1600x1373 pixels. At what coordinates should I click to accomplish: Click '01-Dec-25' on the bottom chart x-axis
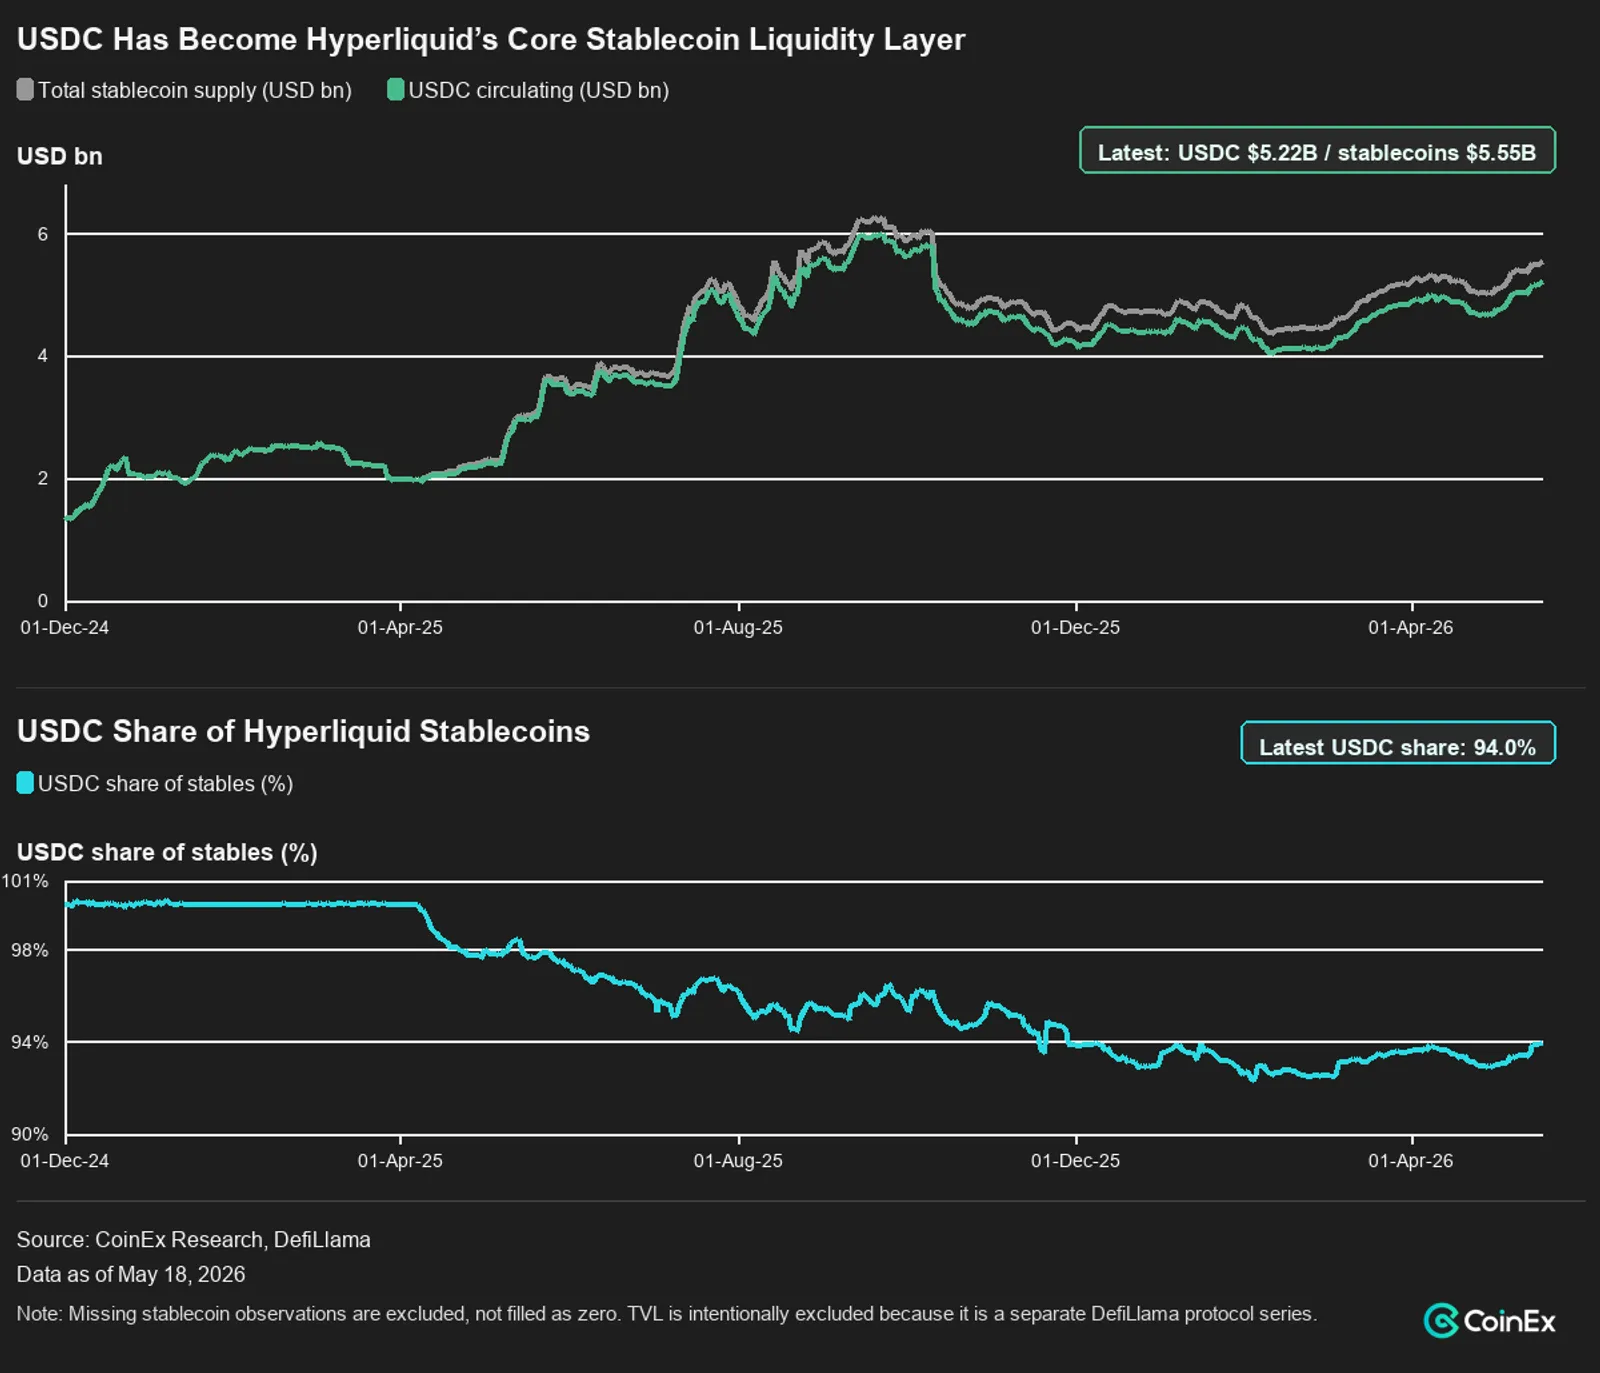[1076, 1160]
